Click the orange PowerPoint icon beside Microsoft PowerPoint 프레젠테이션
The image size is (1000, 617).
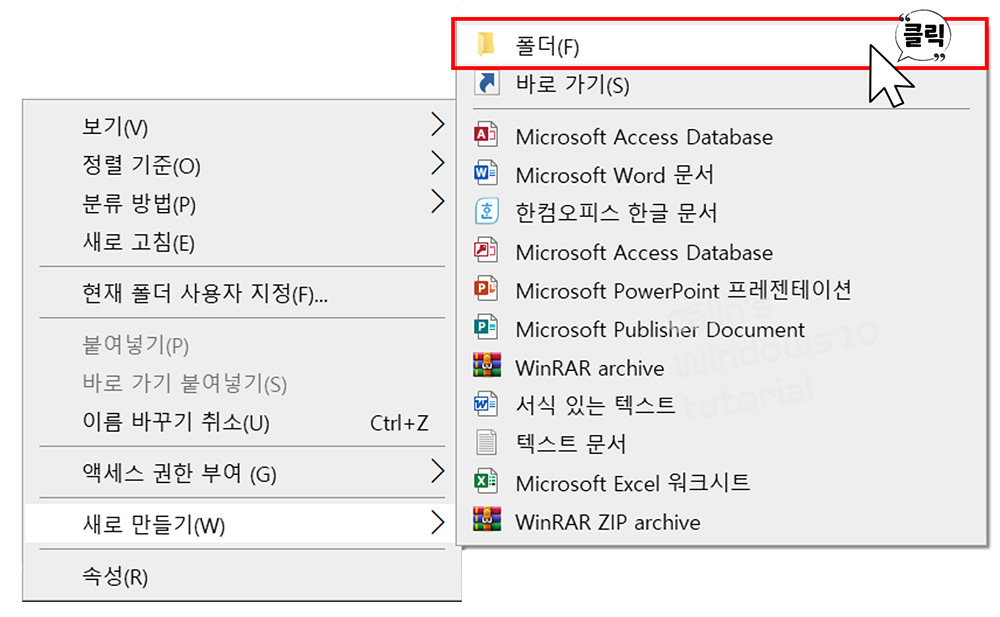pyautogui.click(x=486, y=289)
